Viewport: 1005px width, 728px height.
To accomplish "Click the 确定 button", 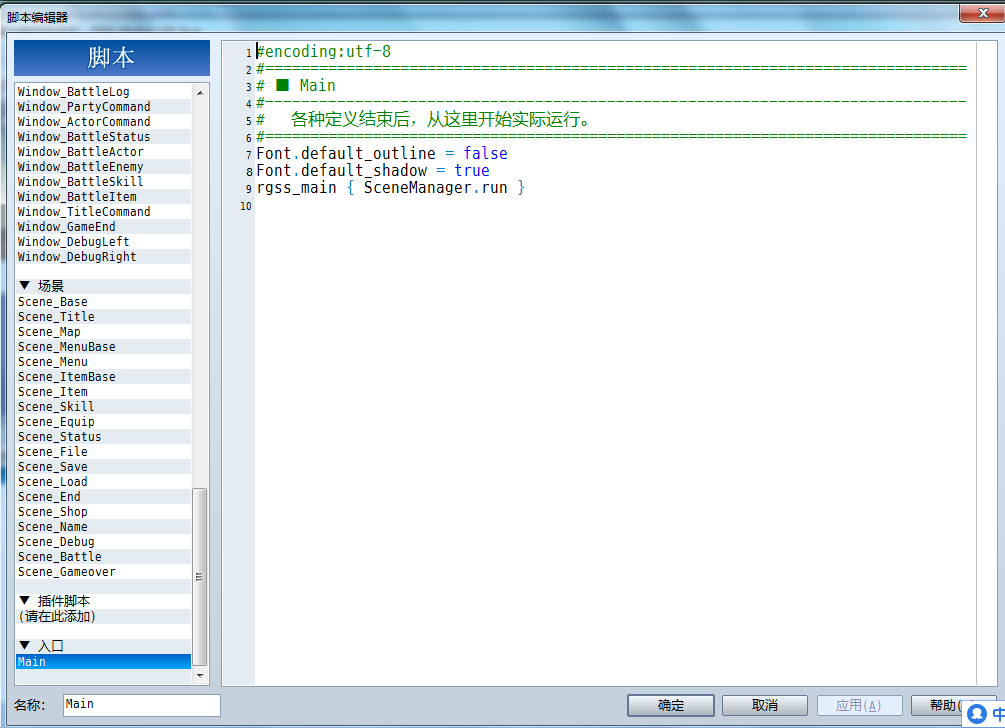I will tap(671, 705).
